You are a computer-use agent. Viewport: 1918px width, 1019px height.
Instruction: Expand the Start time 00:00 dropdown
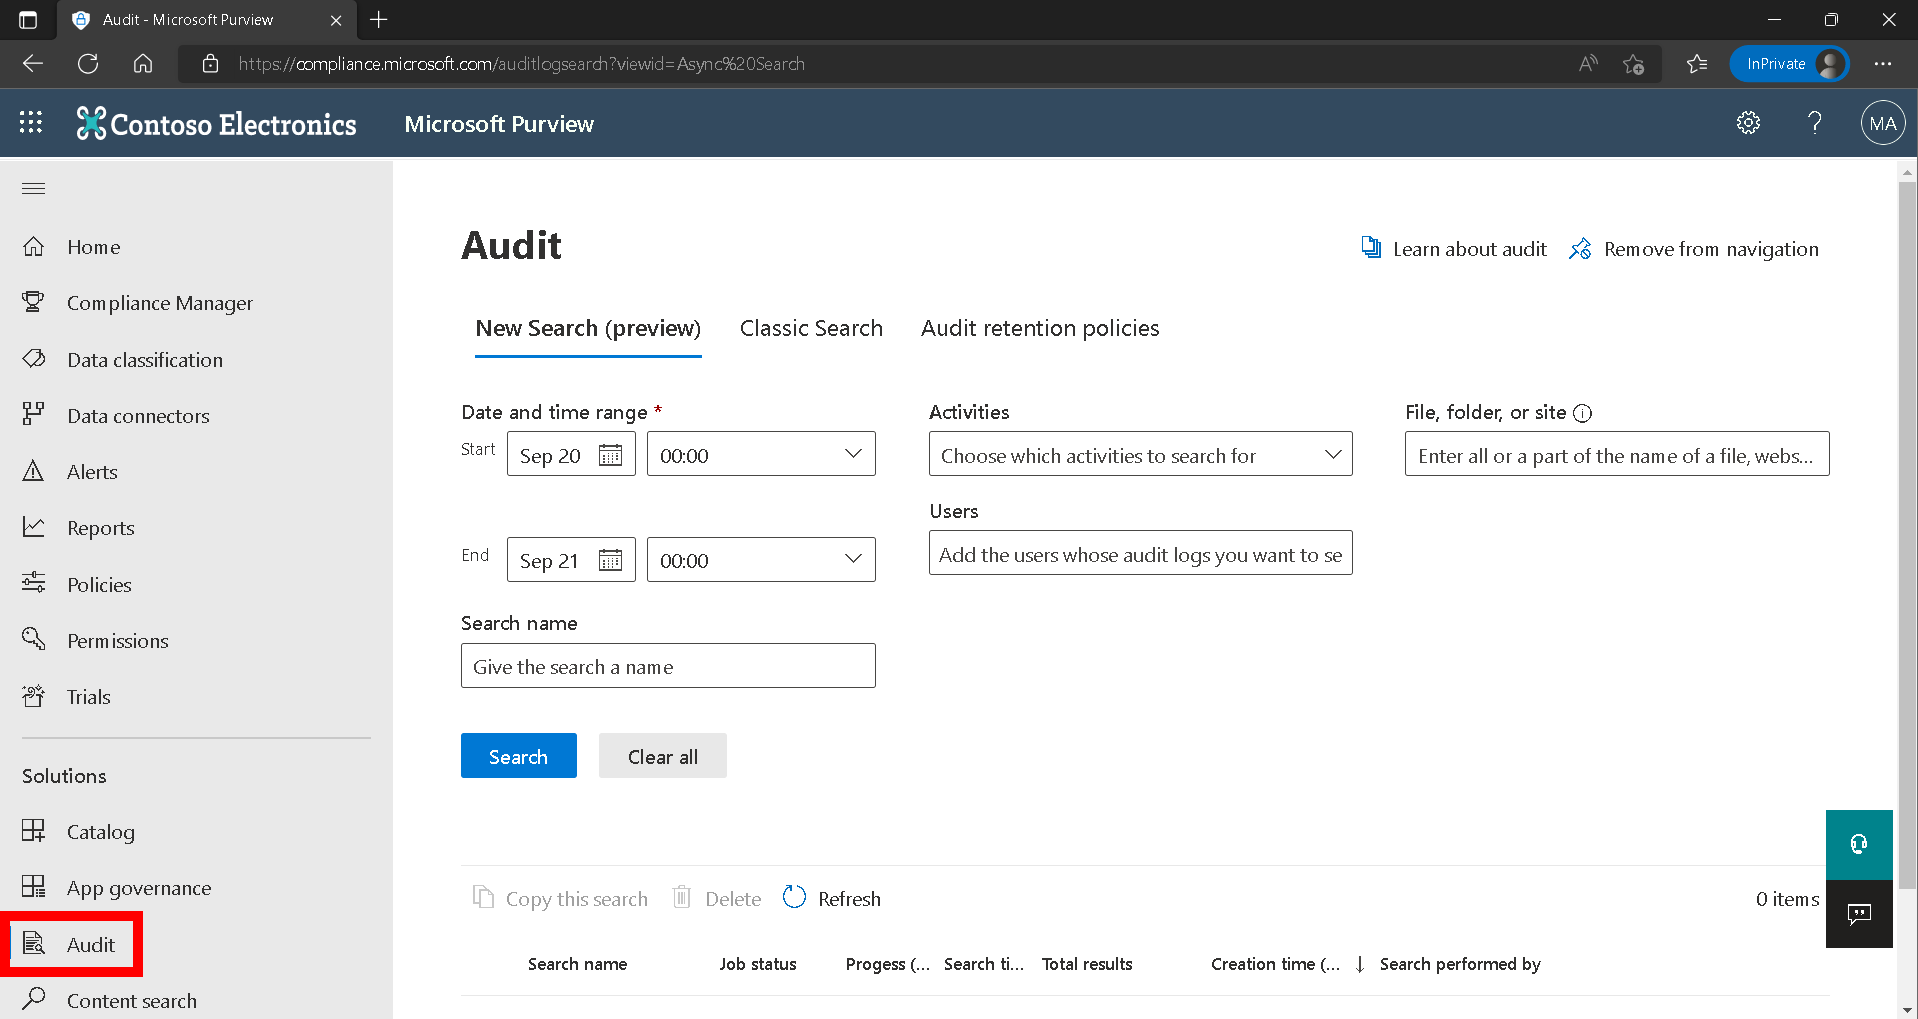(761, 454)
